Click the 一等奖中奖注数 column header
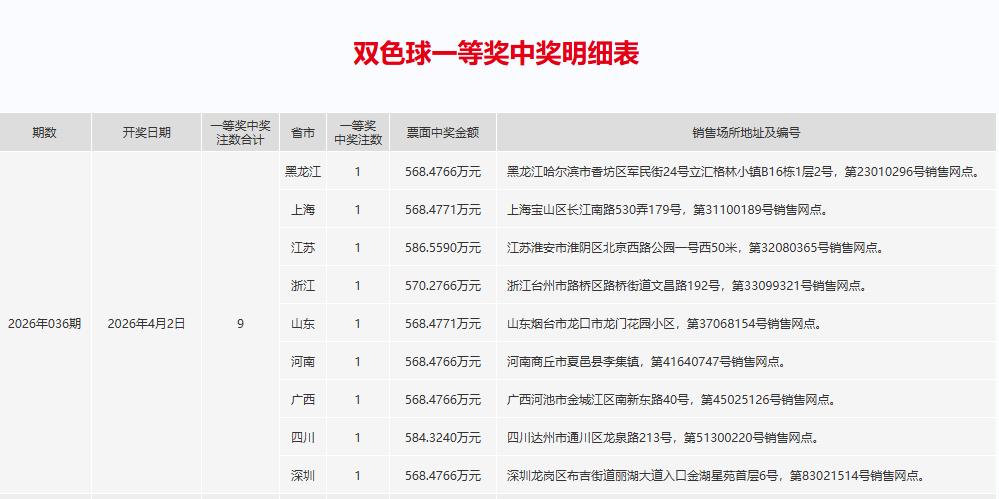This screenshot has width=999, height=499. [358, 133]
